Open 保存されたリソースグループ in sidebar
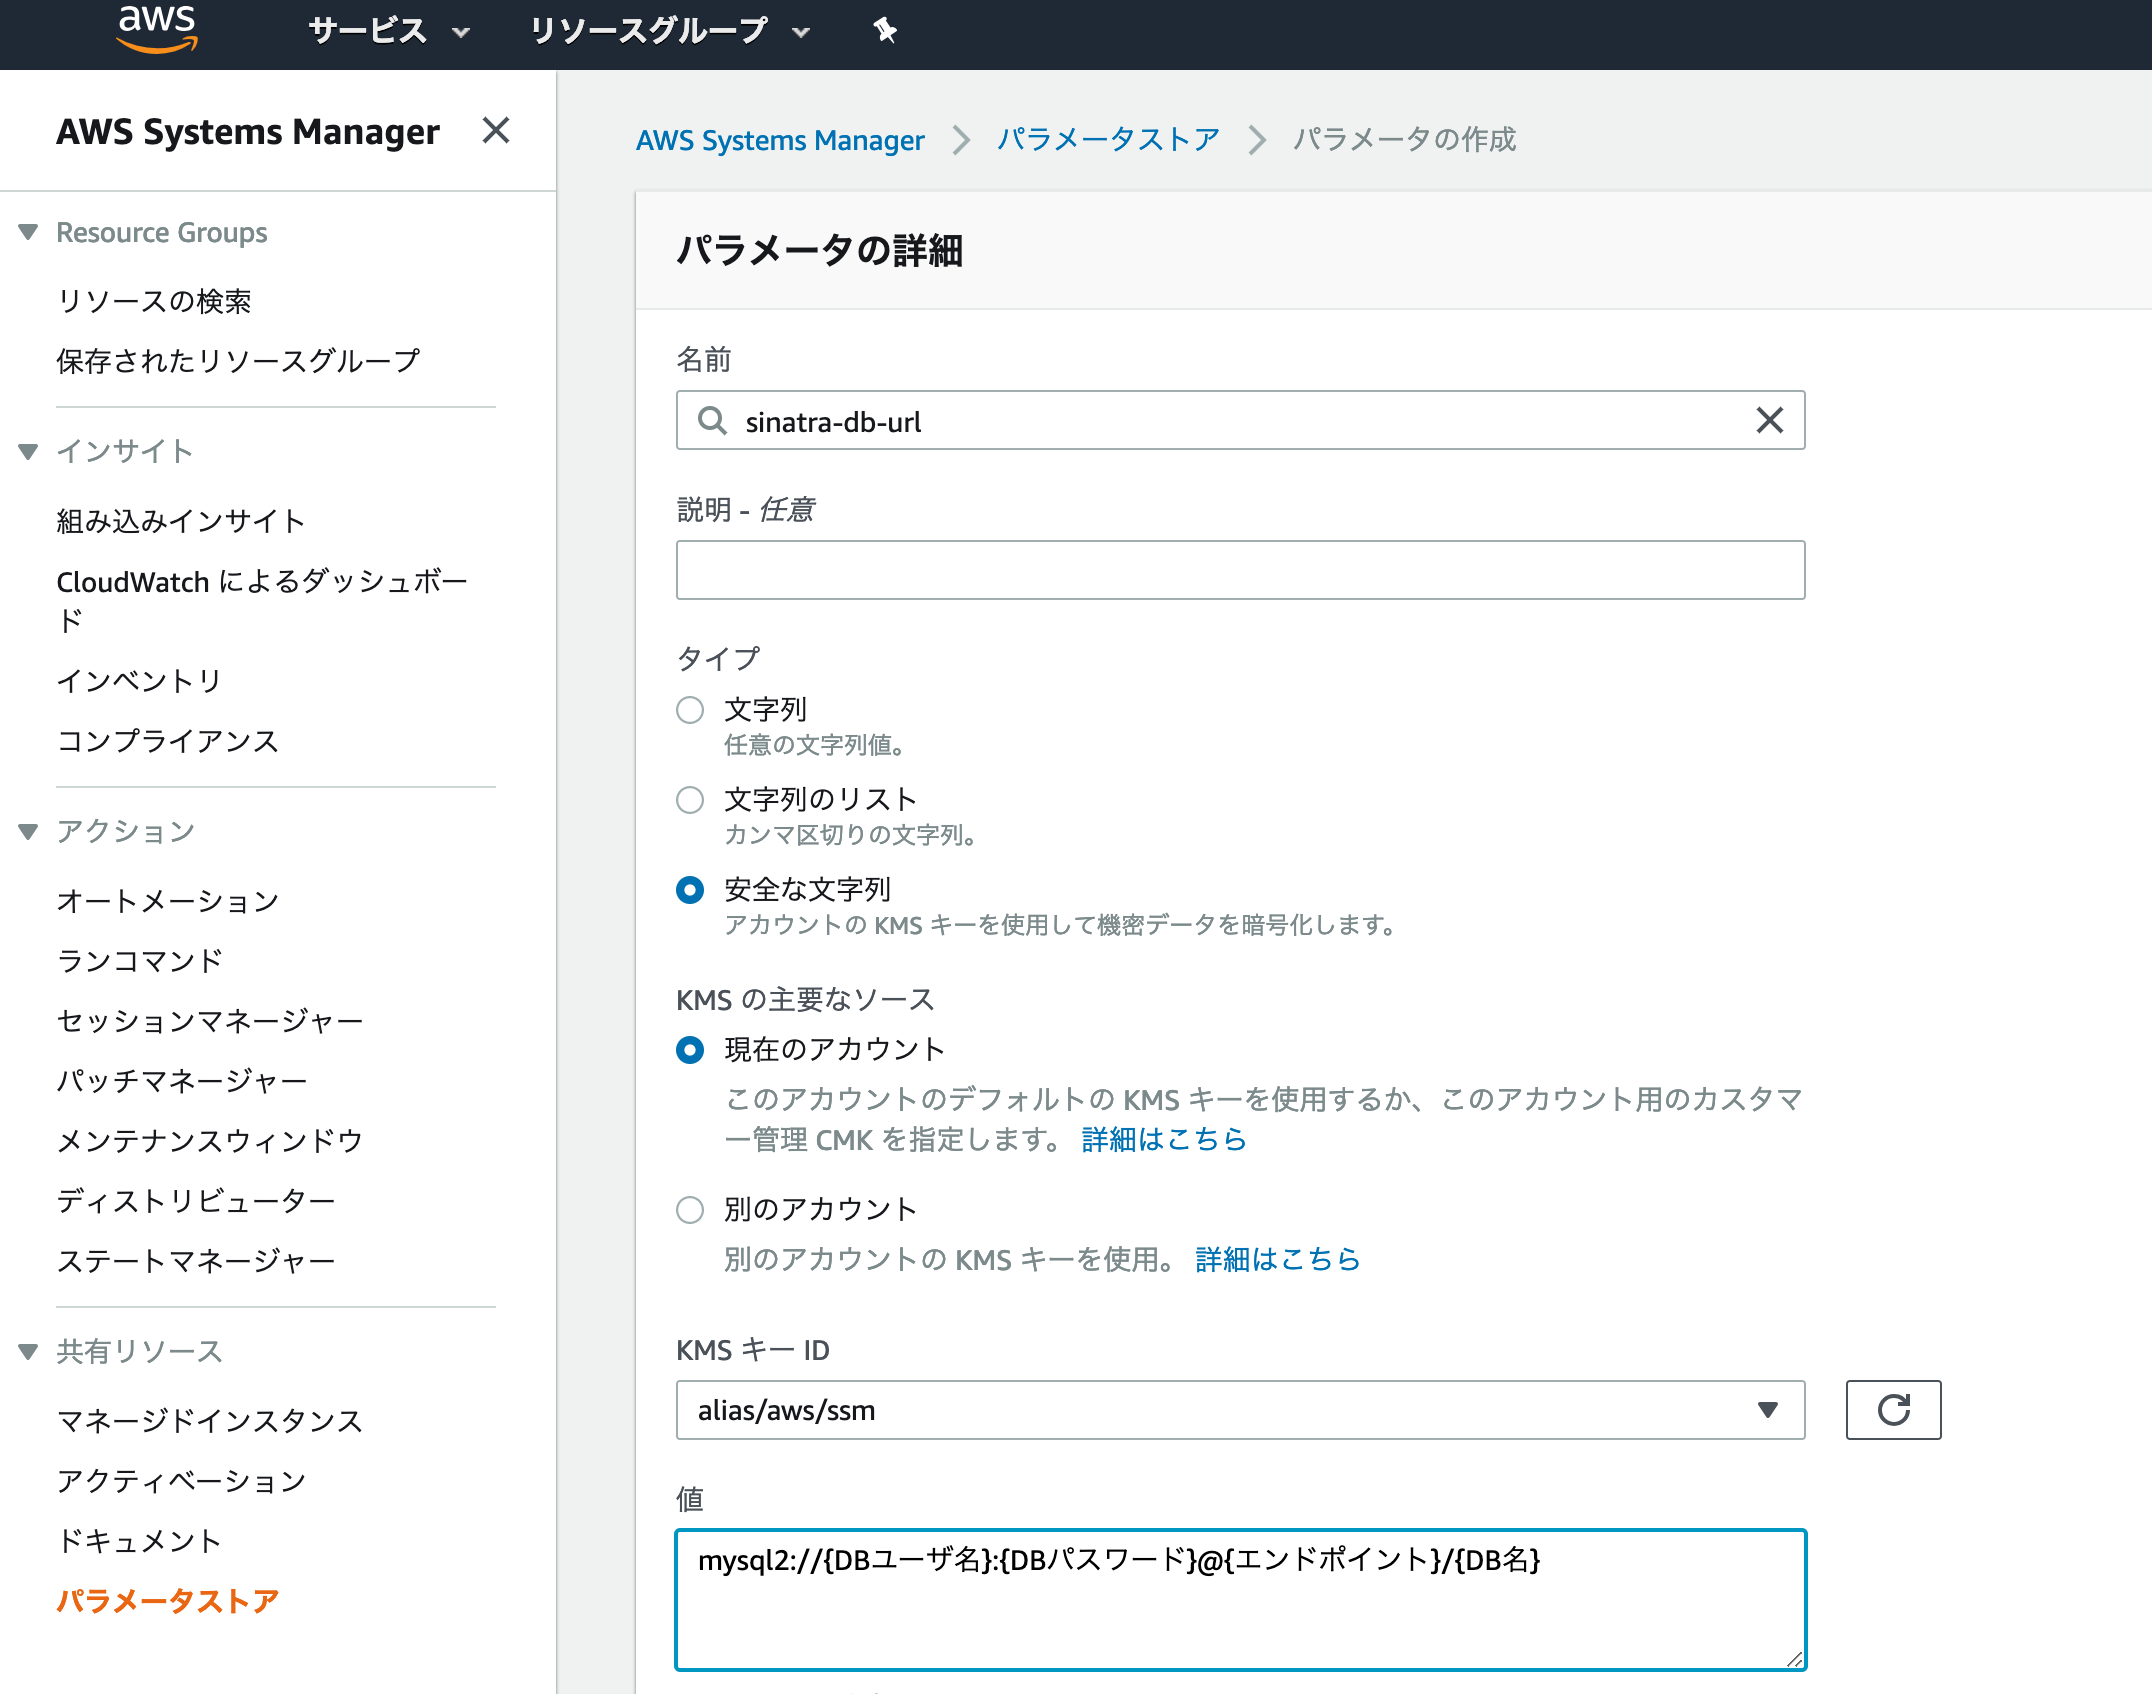 click(x=238, y=361)
